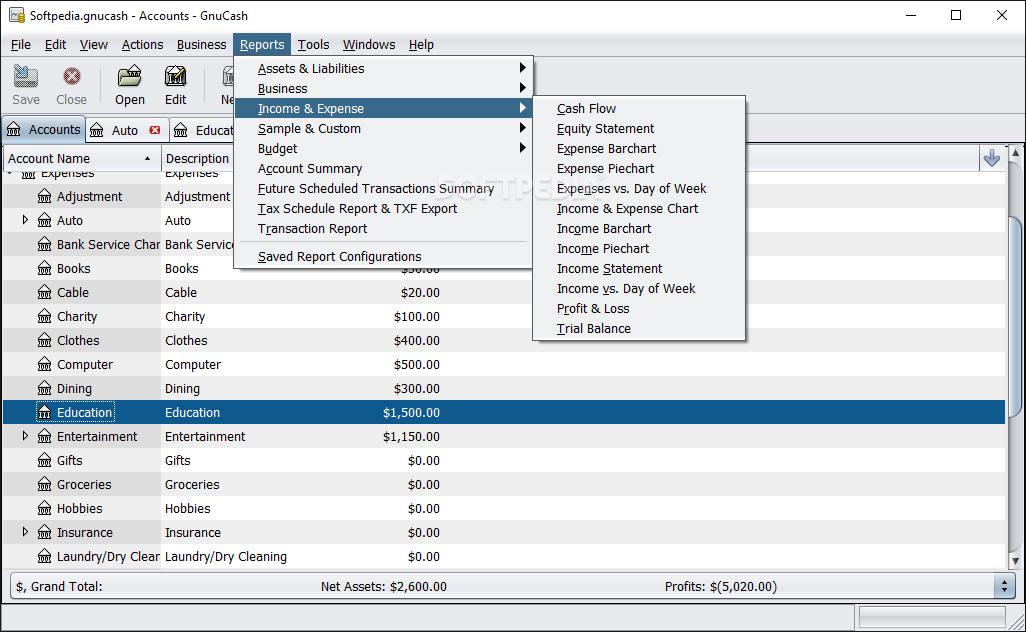The image size is (1026, 632).
Task: Close the Auto tab with red X
Action: (155, 130)
